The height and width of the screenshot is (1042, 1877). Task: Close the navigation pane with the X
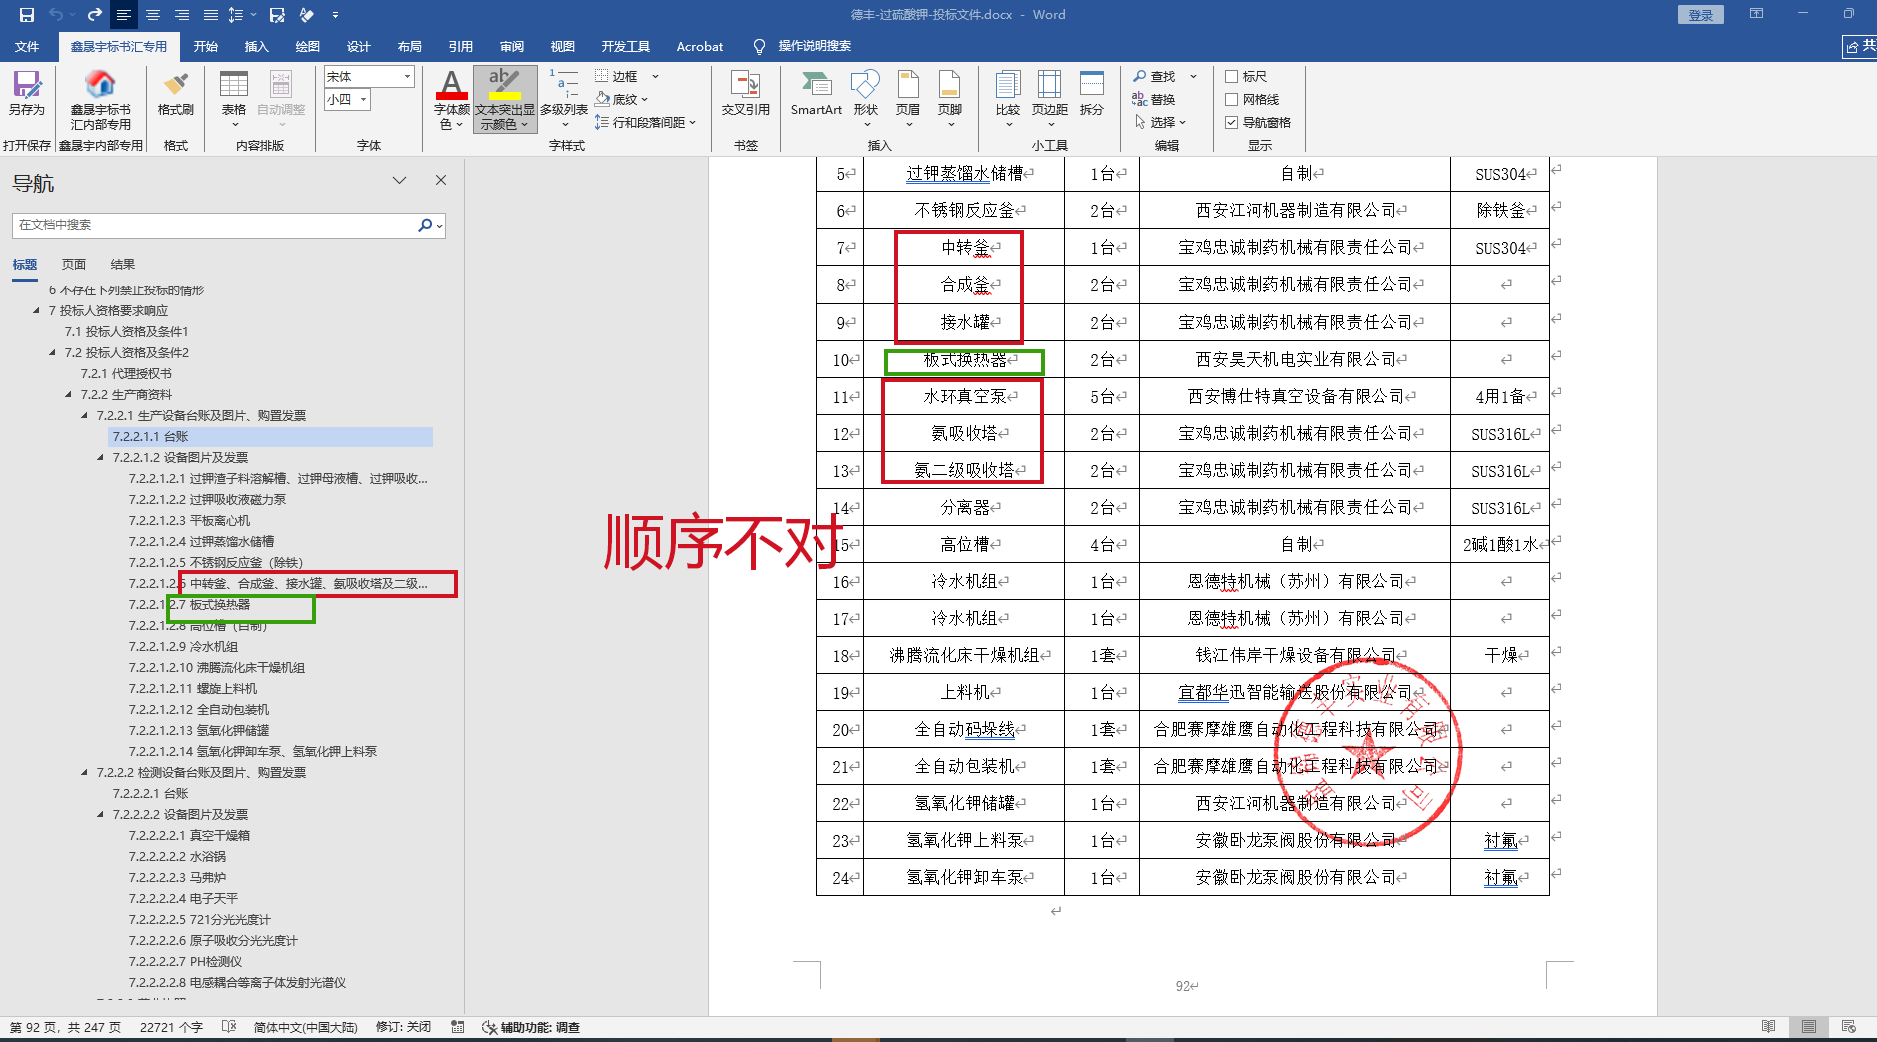click(441, 180)
